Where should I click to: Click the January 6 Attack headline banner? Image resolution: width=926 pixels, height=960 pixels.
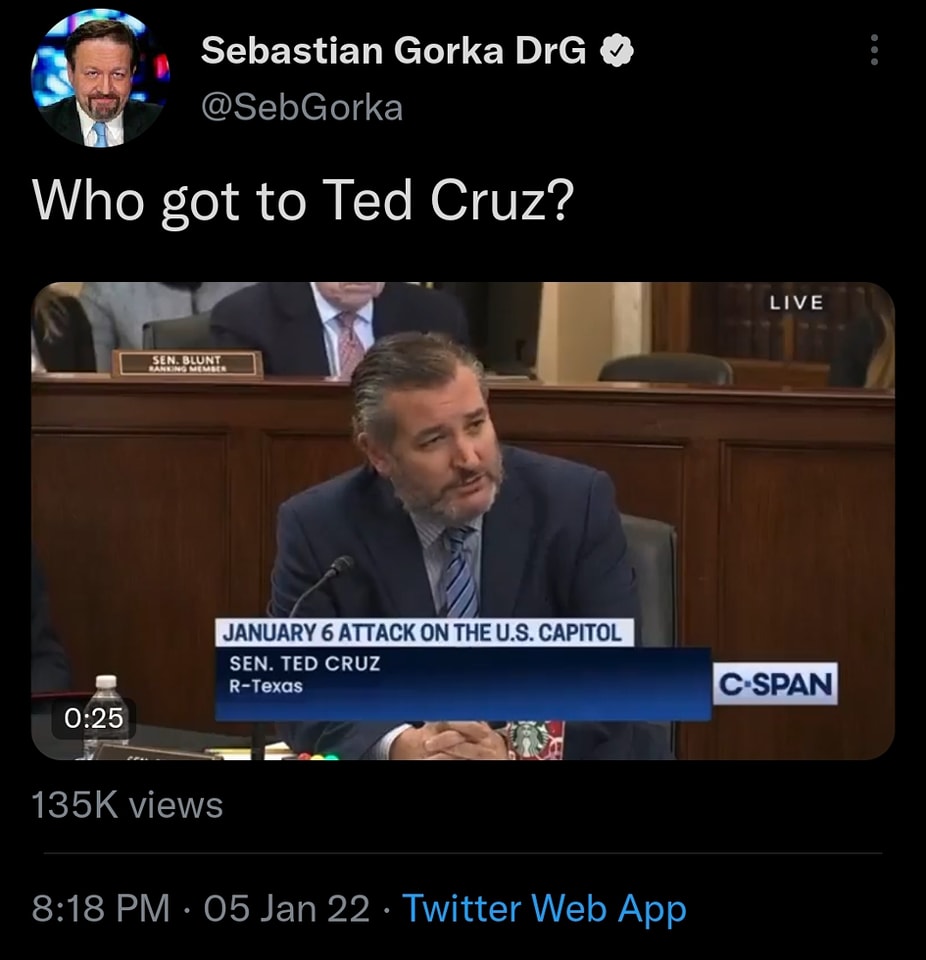[x=426, y=632]
